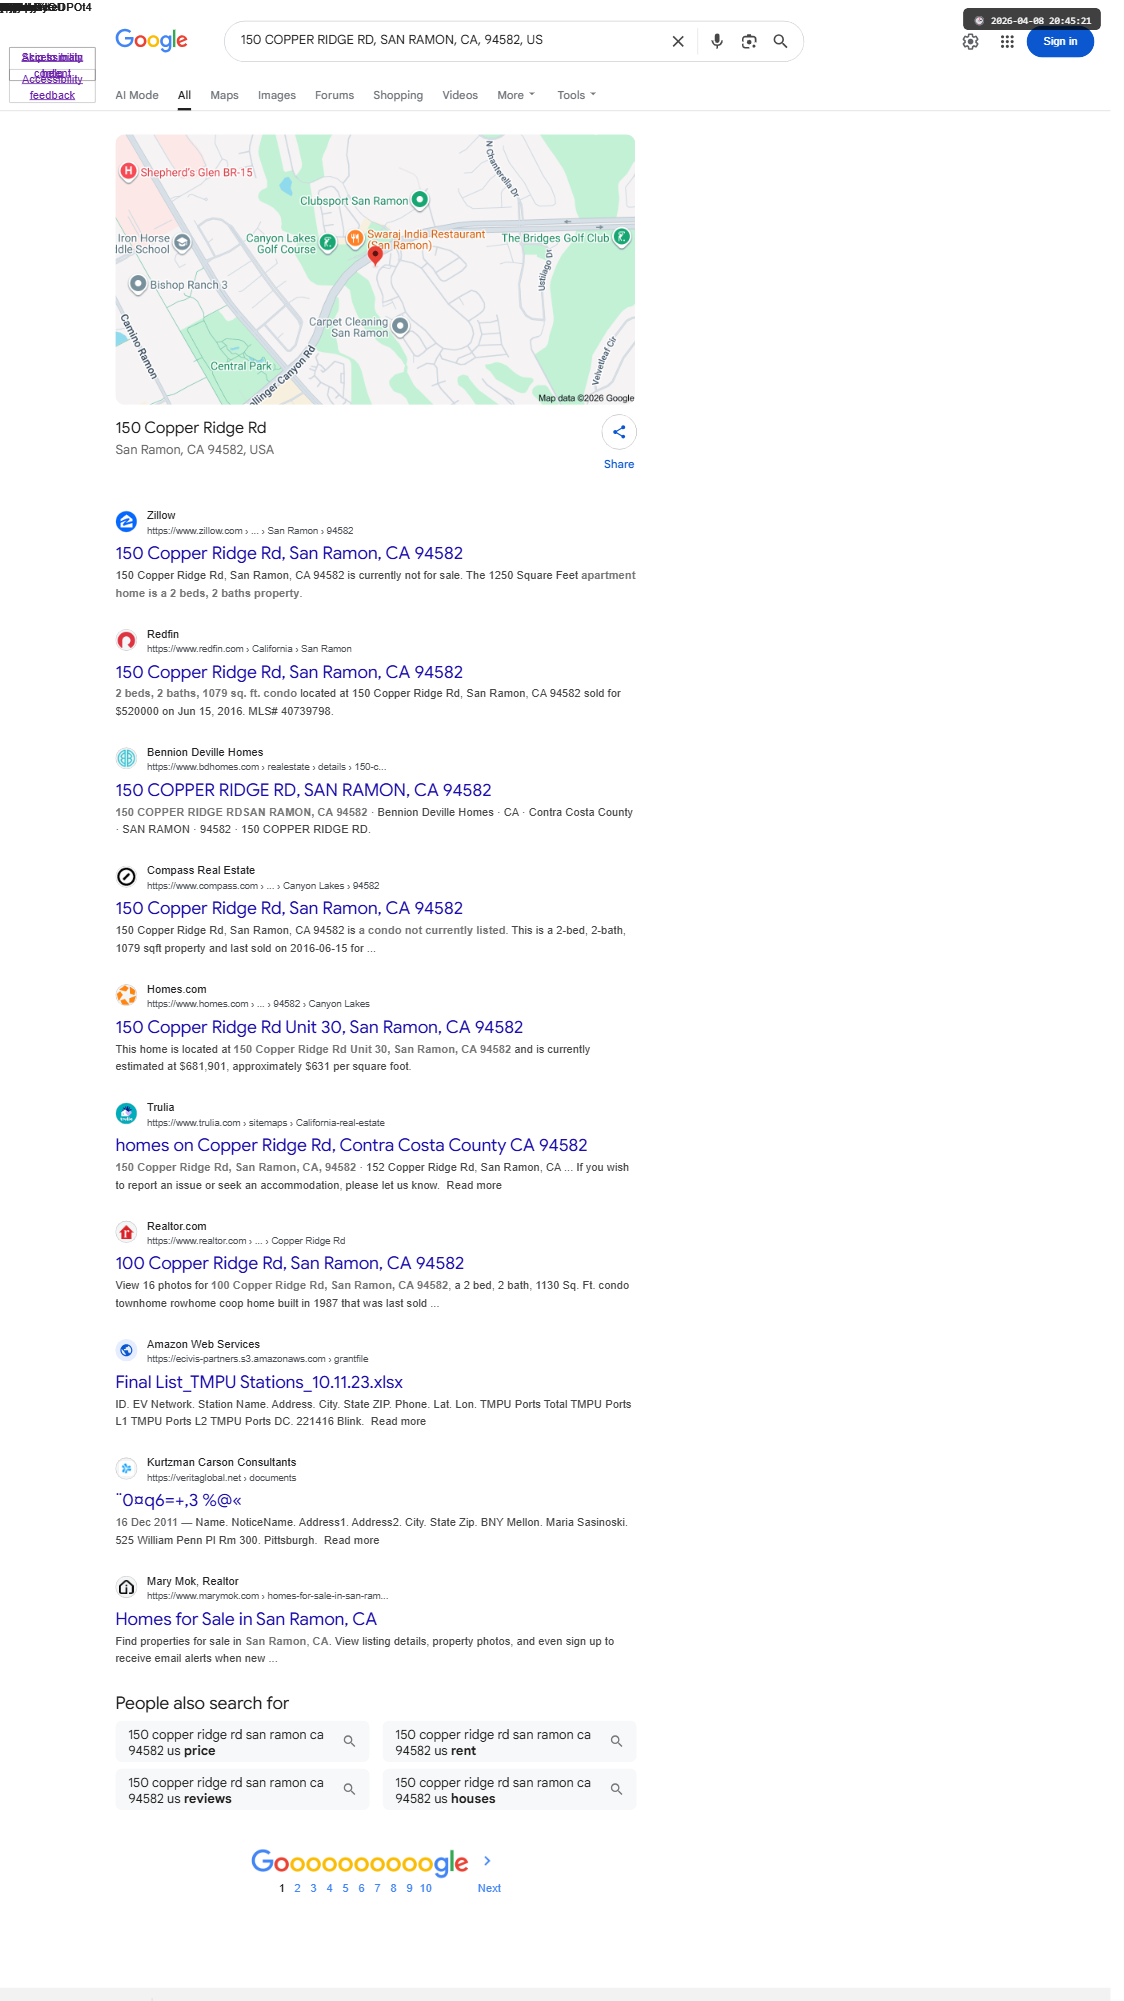
Task: Open Quick settings gear icon
Action: pyautogui.click(x=971, y=41)
